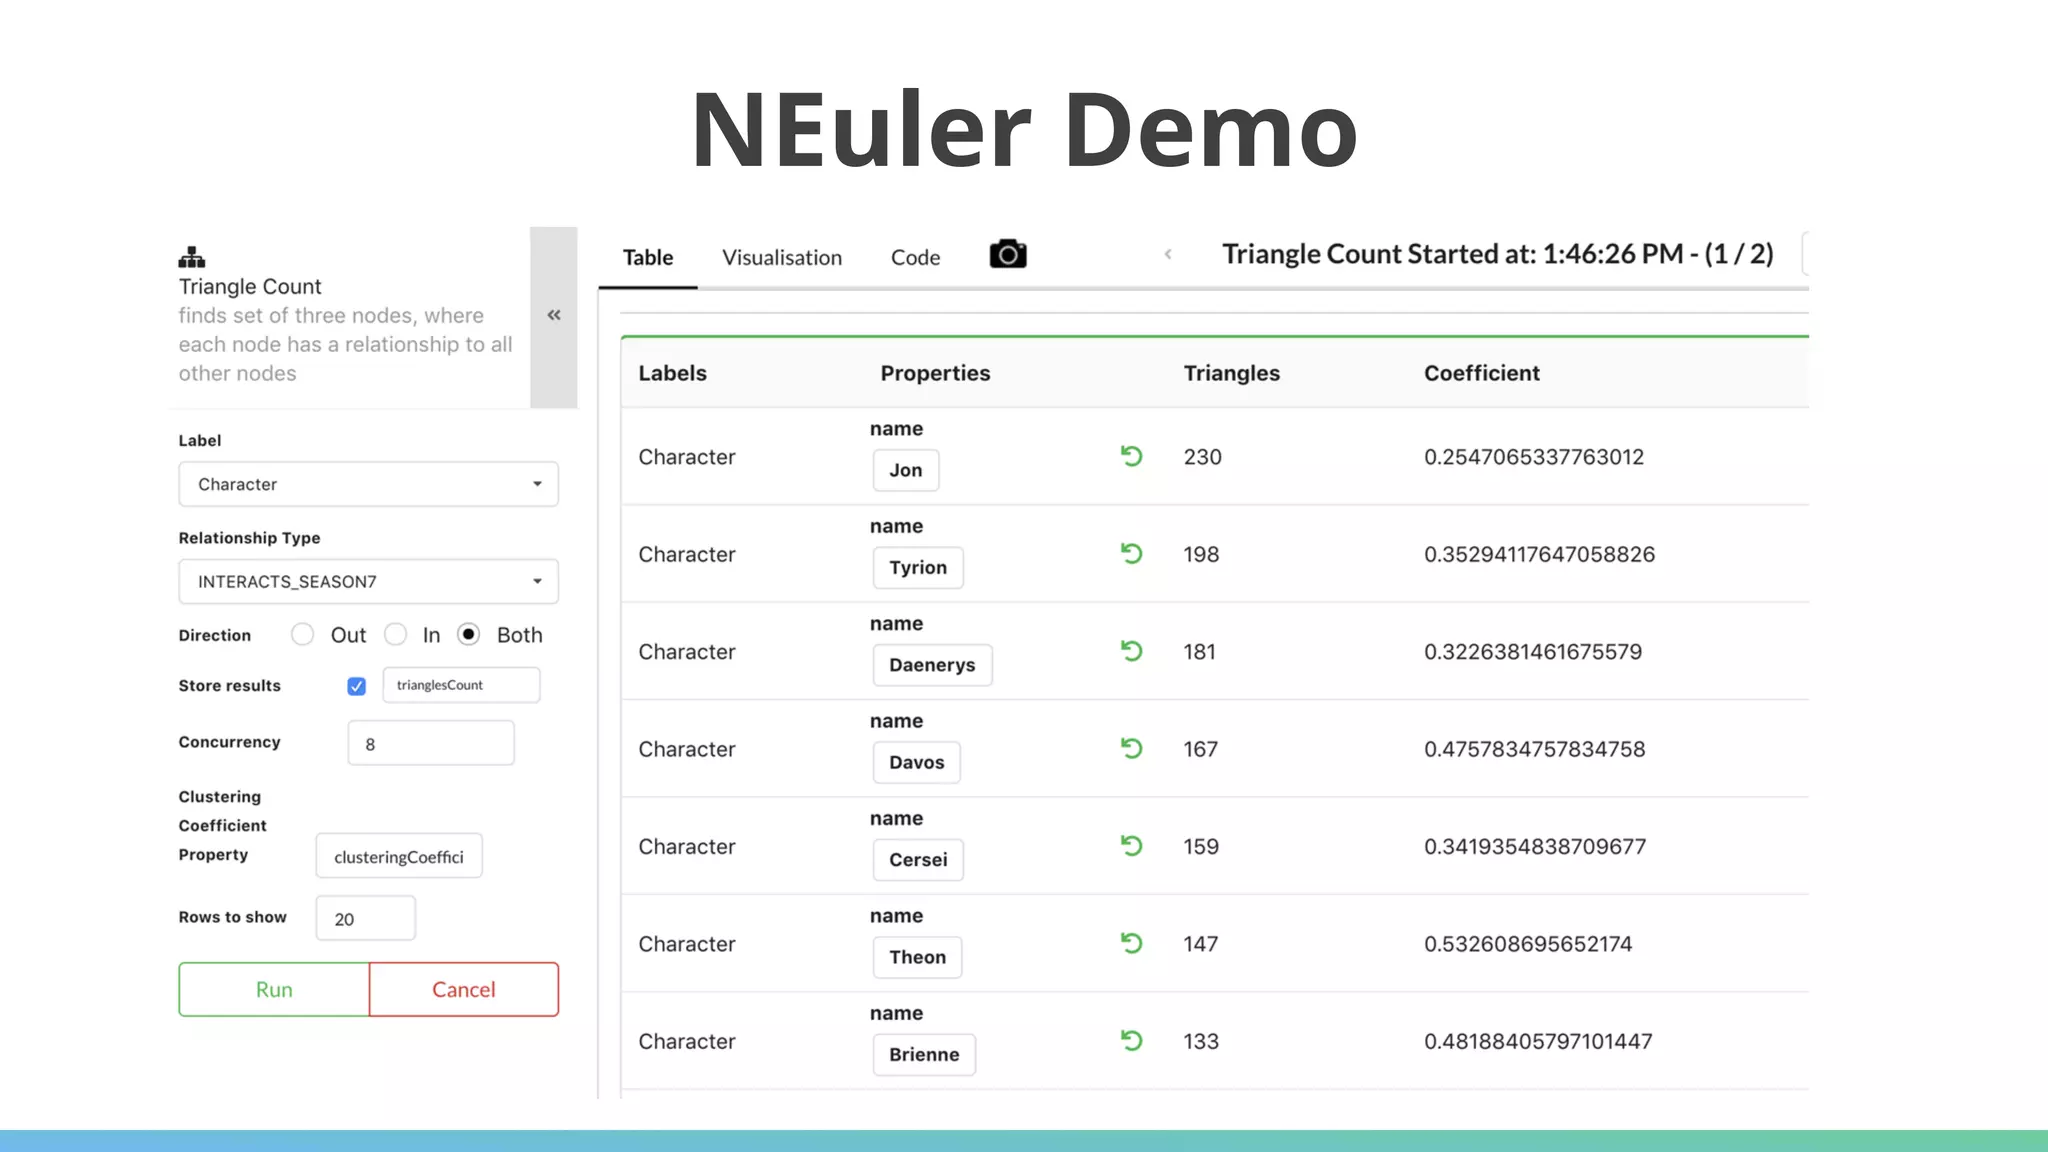Viewport: 2048px width, 1152px height.
Task: Click the Rows to show field
Action: [366, 919]
